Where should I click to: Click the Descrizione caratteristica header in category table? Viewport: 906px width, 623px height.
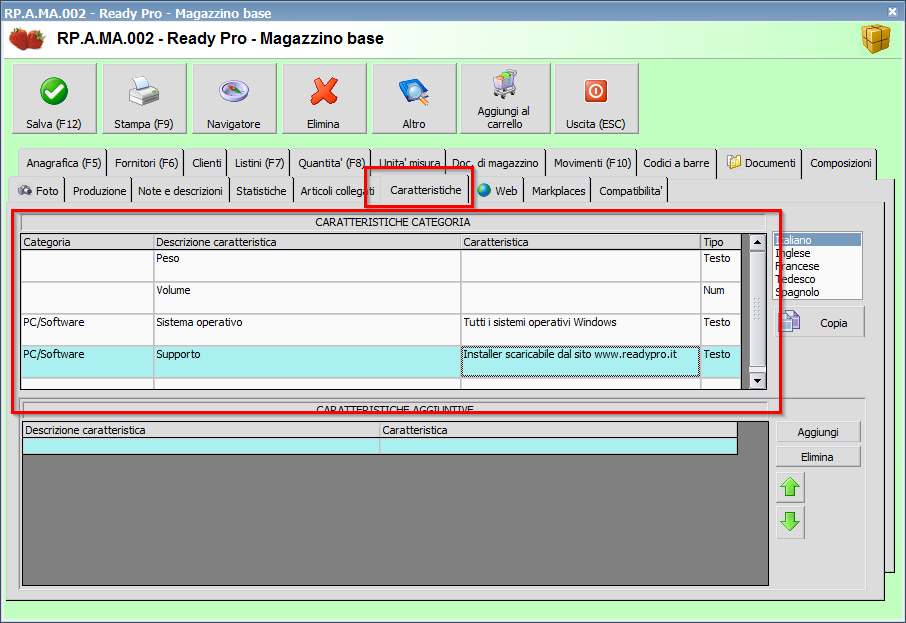[307, 242]
